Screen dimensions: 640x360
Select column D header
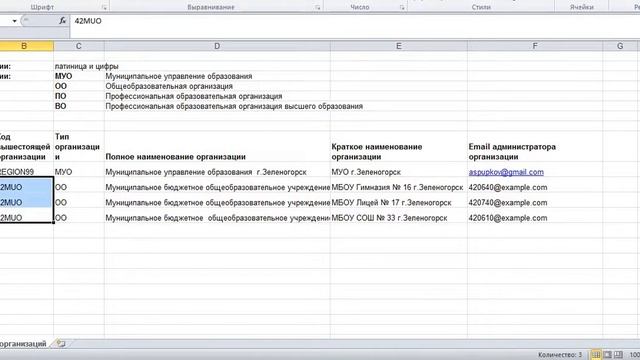(x=217, y=46)
